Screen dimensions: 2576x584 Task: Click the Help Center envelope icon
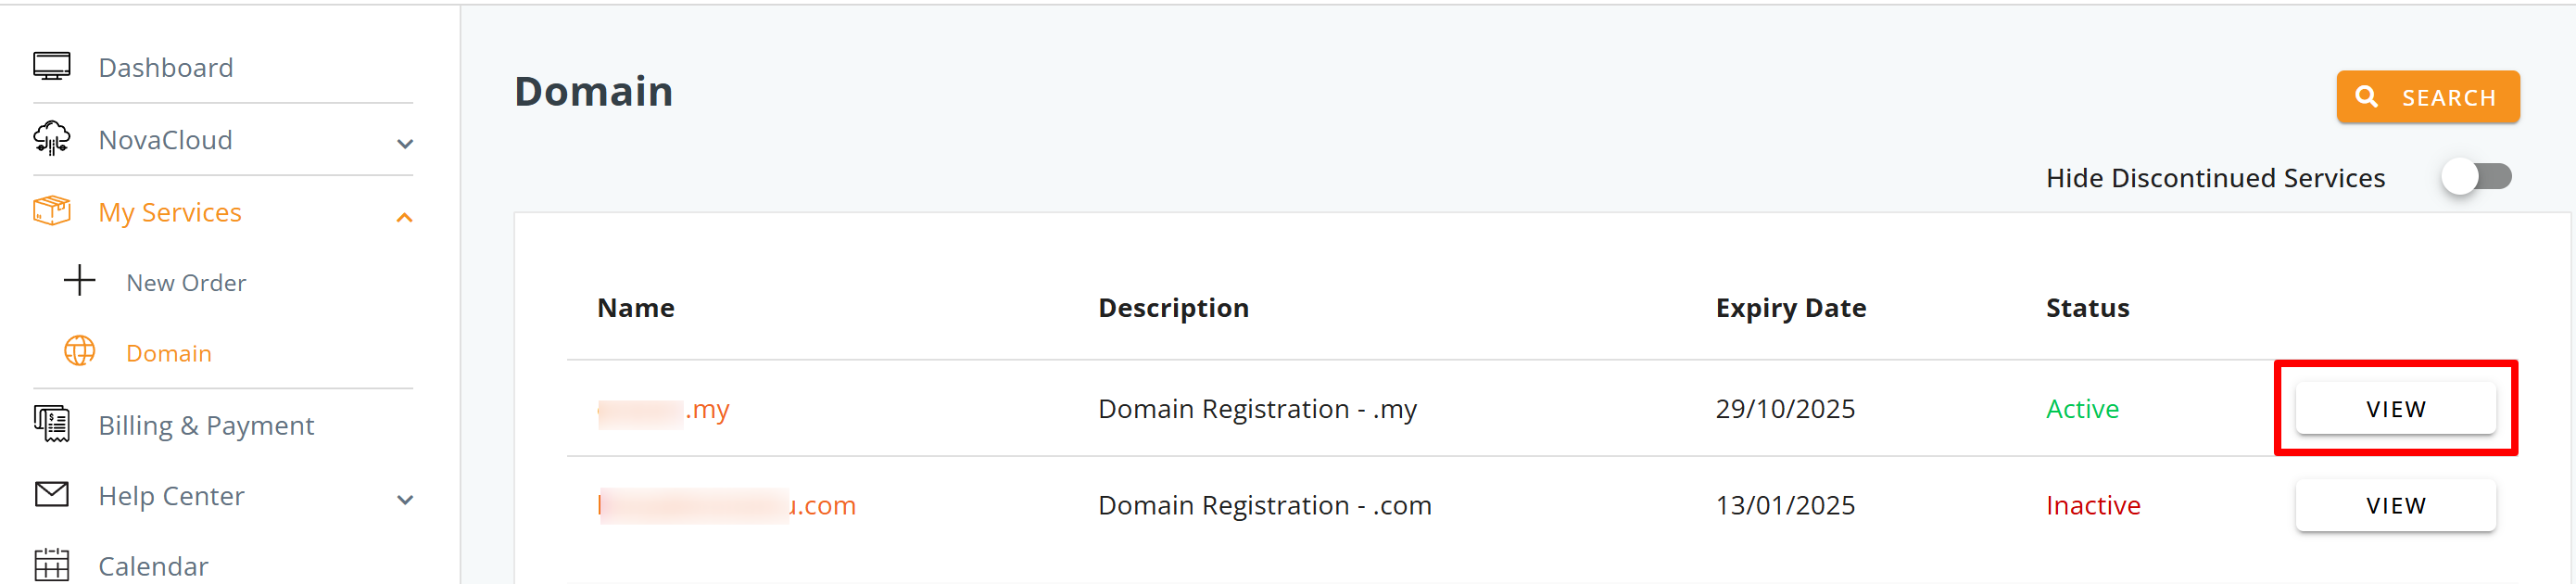tap(52, 495)
